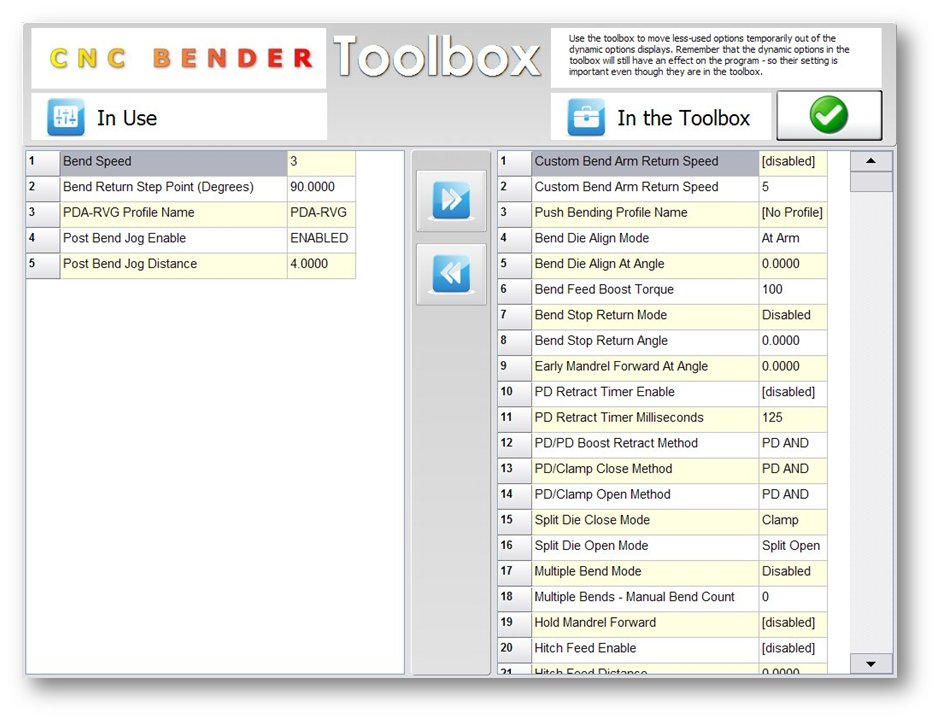Click the double left arrow move-to-in-use button
The width and height of the screenshot is (939, 720).
click(451, 274)
